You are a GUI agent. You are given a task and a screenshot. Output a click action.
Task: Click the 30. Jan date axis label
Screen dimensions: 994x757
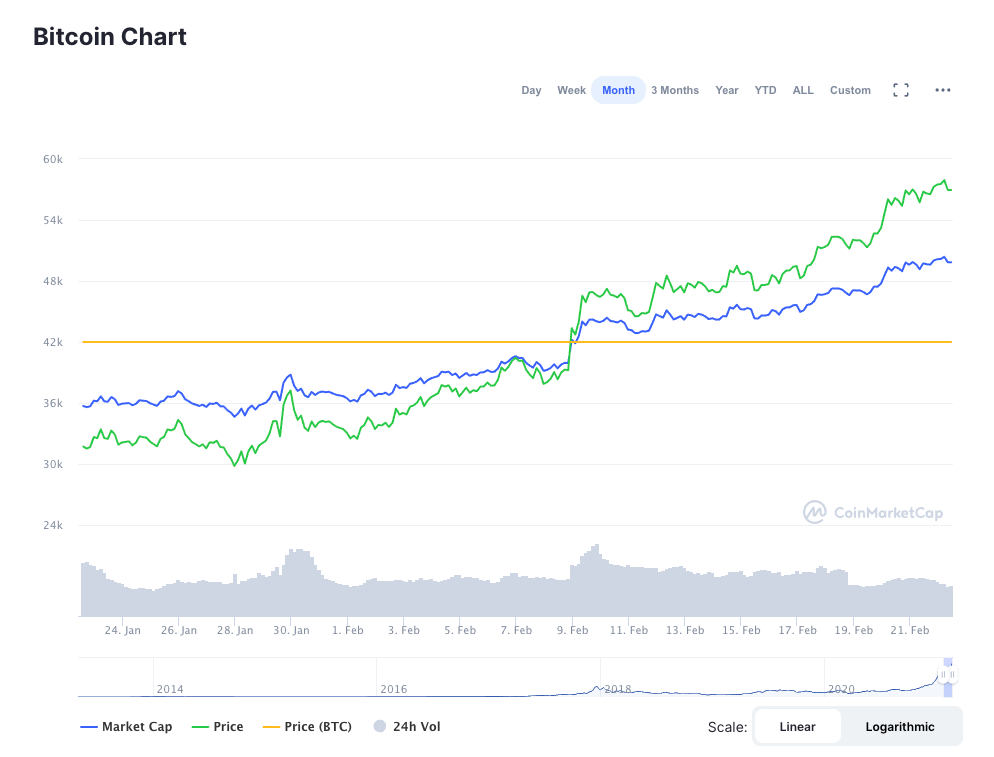tap(291, 630)
